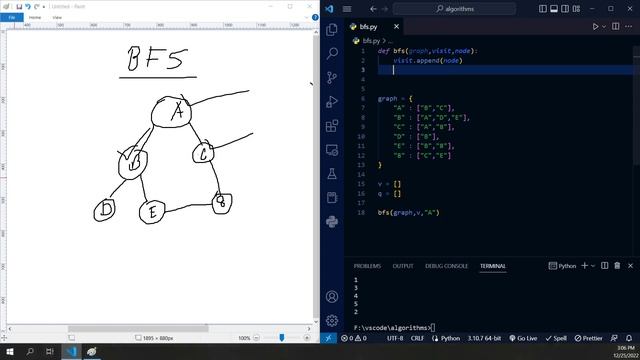
Task: Open the Remote Explorer view
Action: tap(332, 150)
